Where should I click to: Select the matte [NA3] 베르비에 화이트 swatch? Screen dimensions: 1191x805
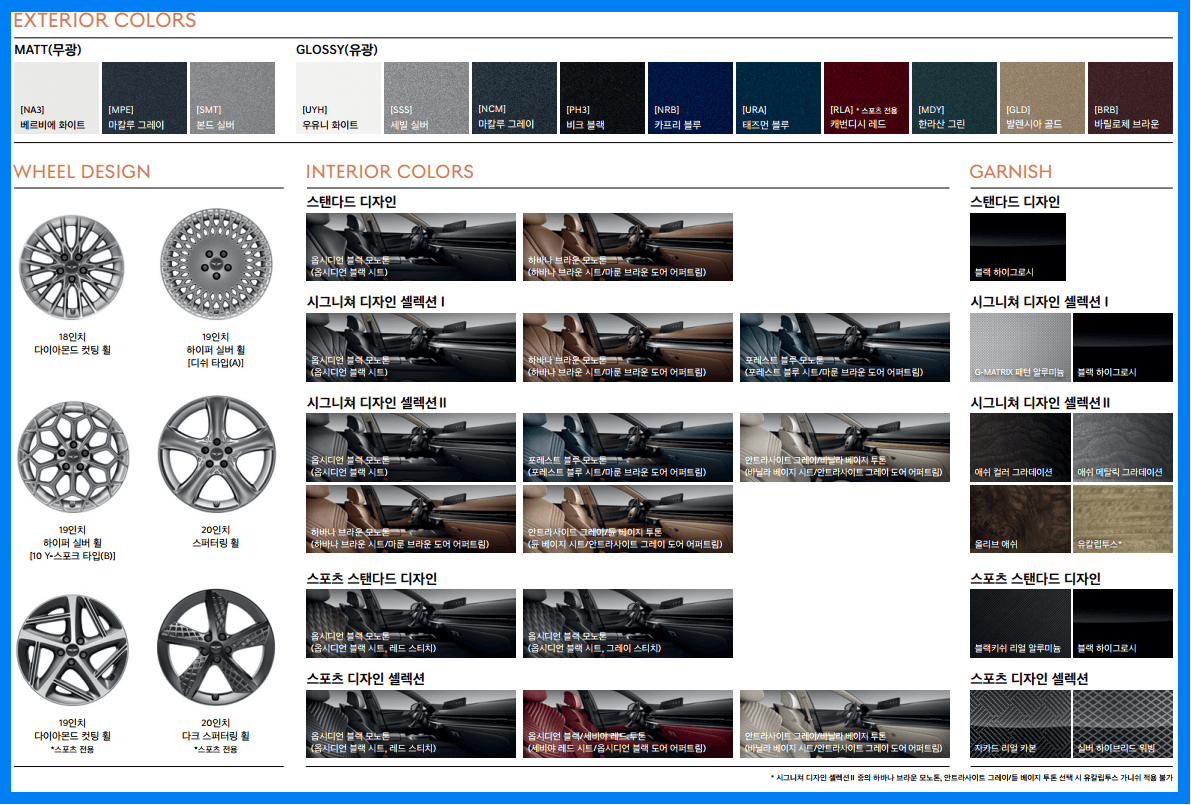tap(56, 98)
